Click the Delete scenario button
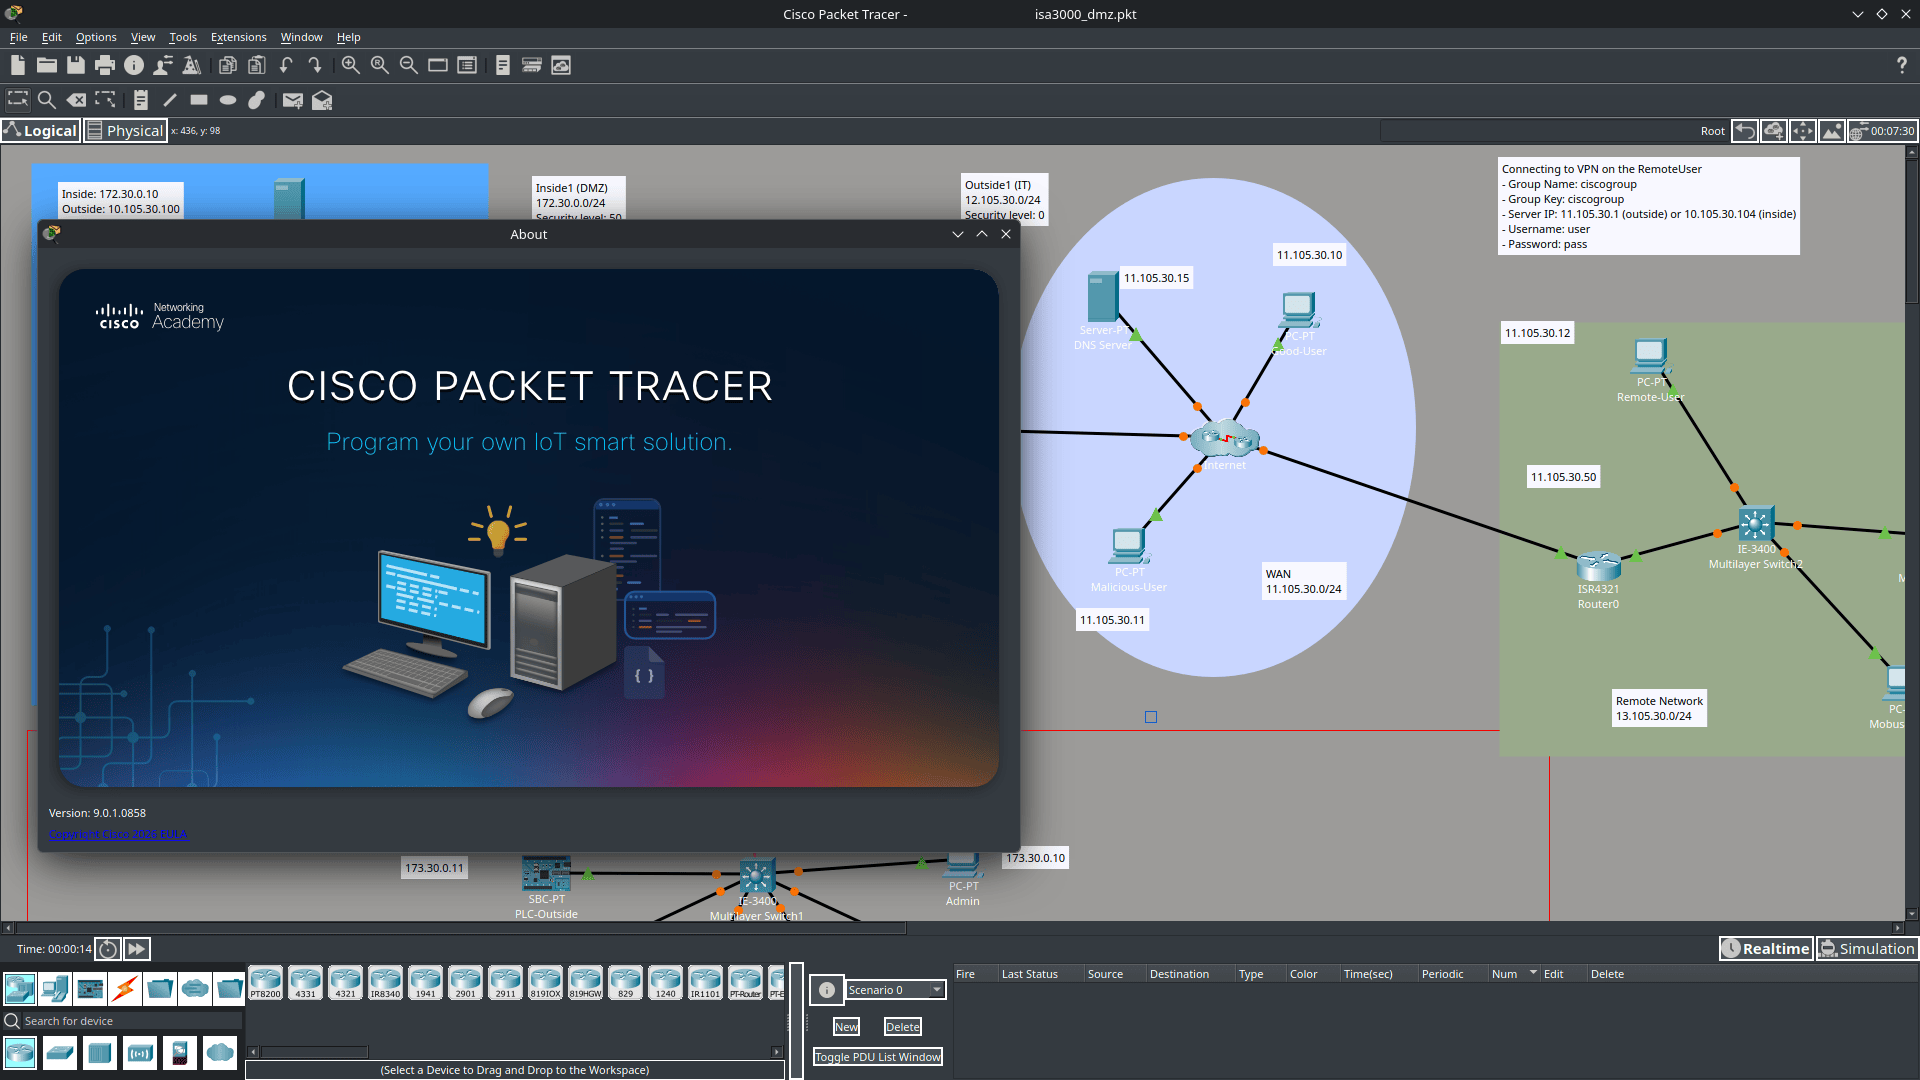 tap(902, 1027)
